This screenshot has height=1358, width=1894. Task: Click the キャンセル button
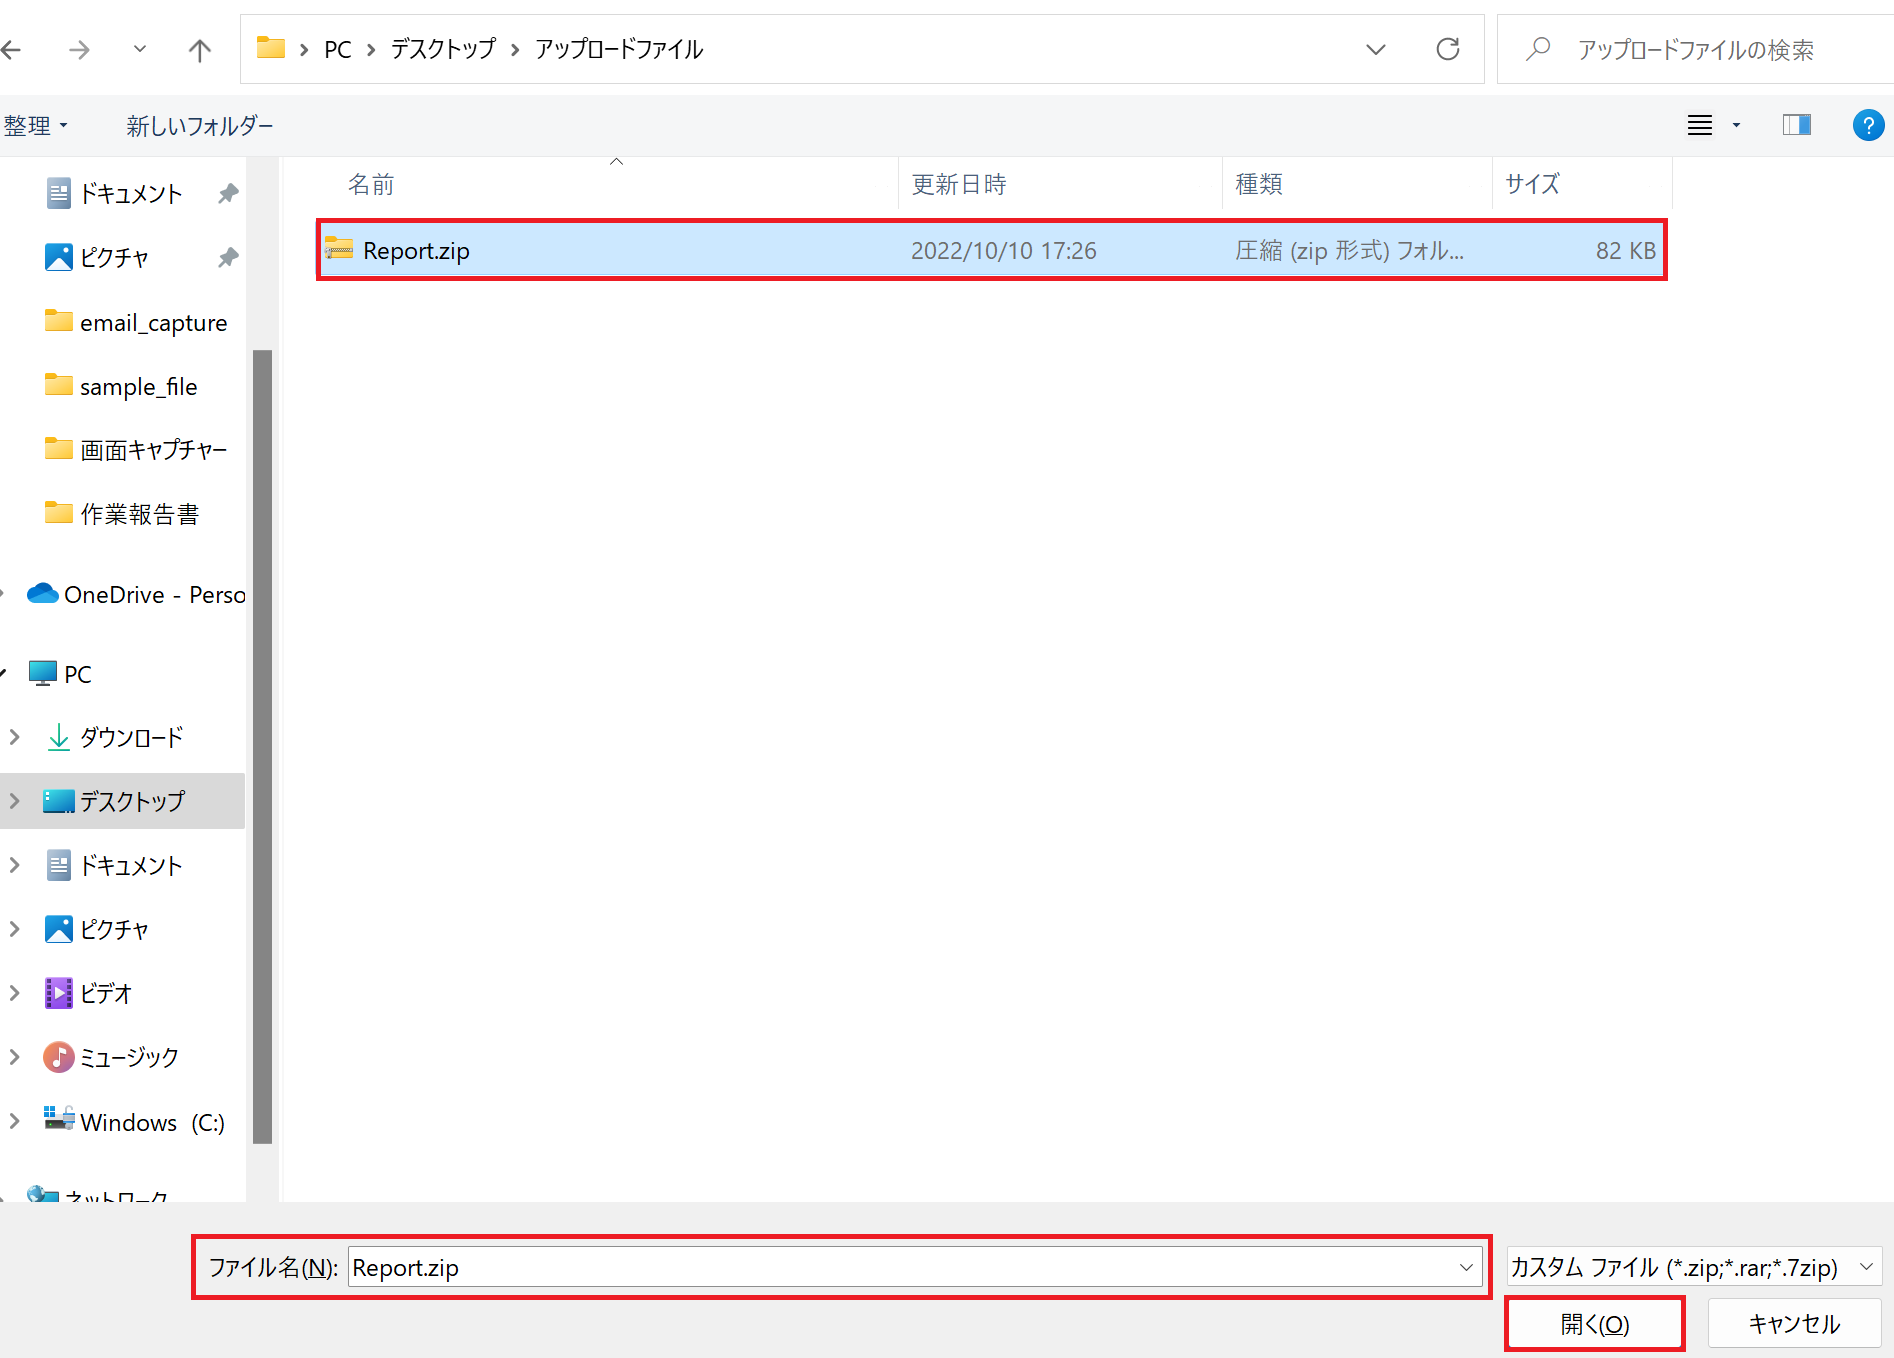[x=1793, y=1324]
